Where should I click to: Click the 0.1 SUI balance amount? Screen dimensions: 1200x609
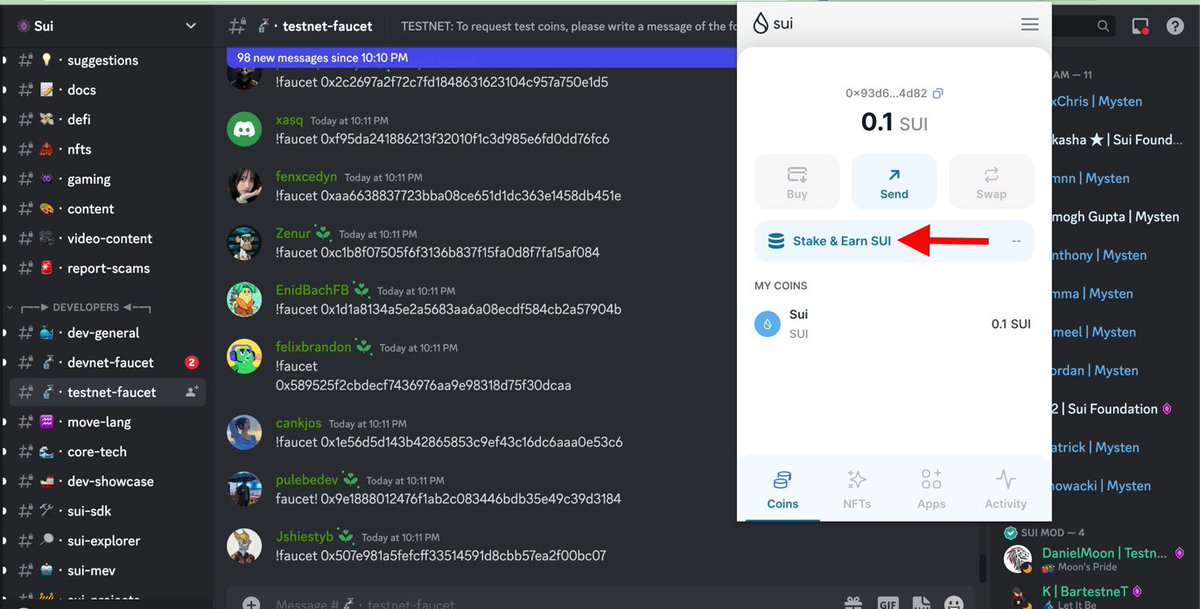[x=894, y=123]
